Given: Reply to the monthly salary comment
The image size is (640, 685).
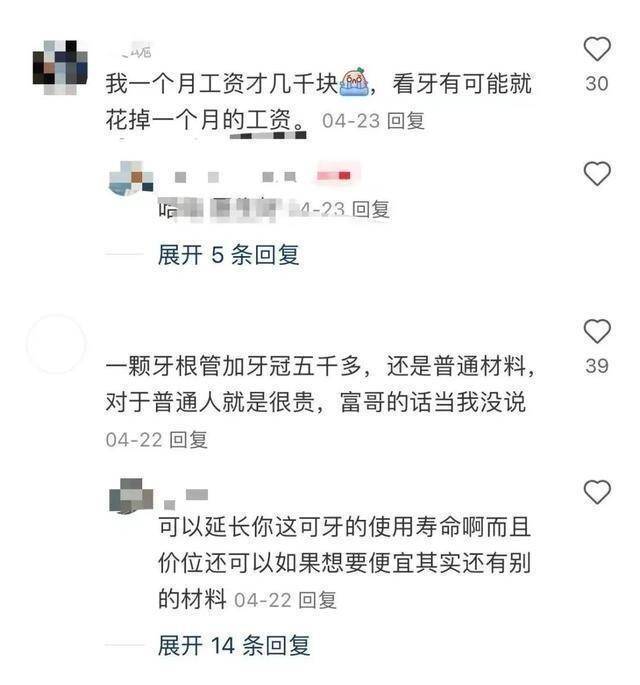Looking at the screenshot, I should (406, 121).
